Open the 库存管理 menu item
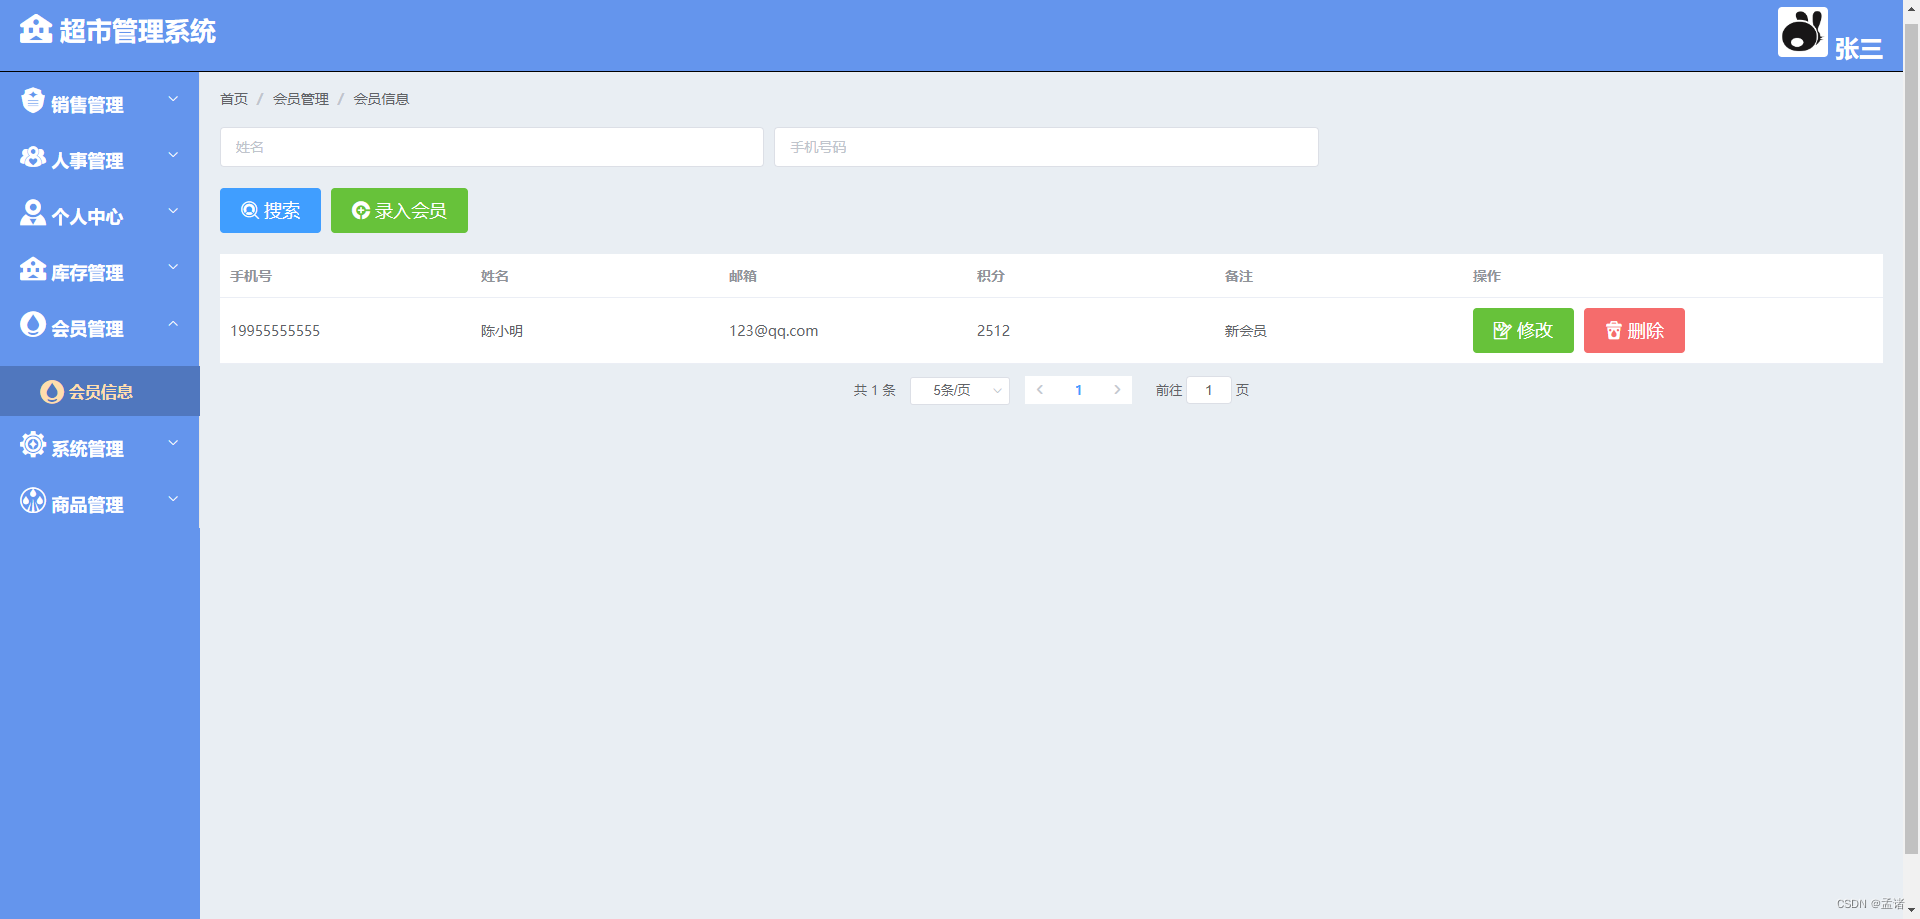Screen dimensions: 1920x919 tap(100, 268)
